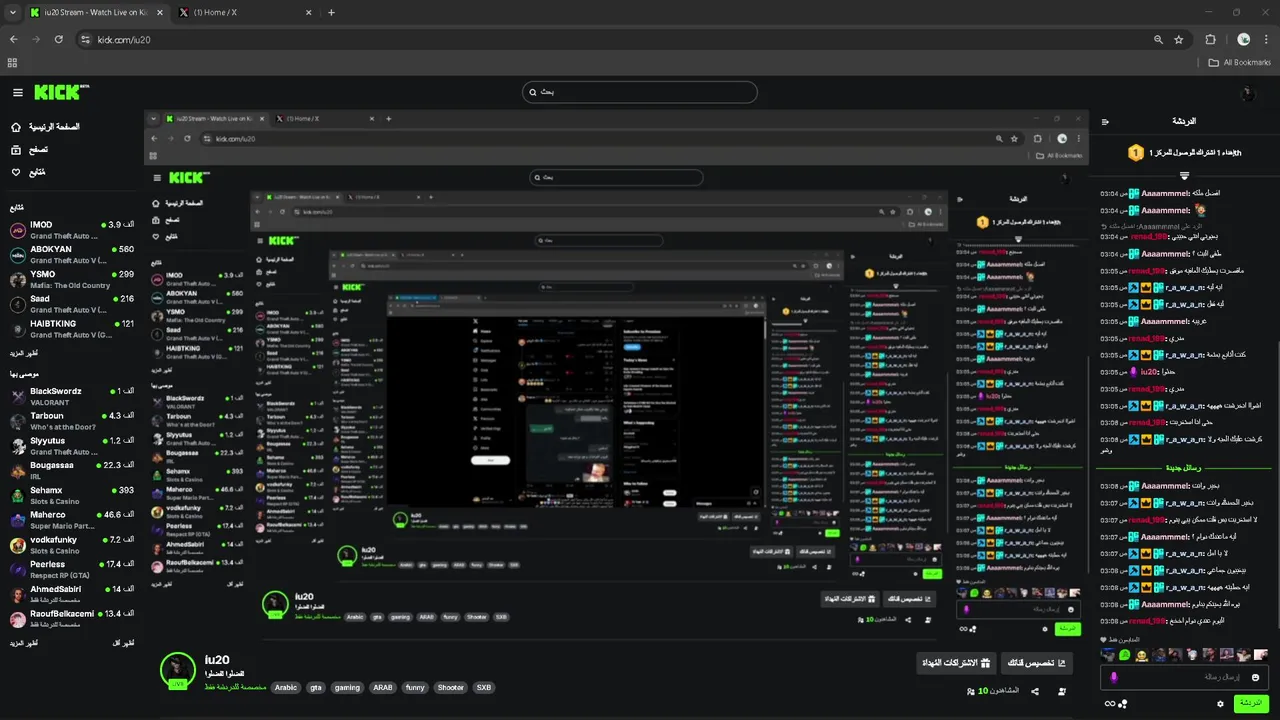Viewport: 1280px width, 720px height.
Task: Select the gta tag
Action: [x=316, y=688]
